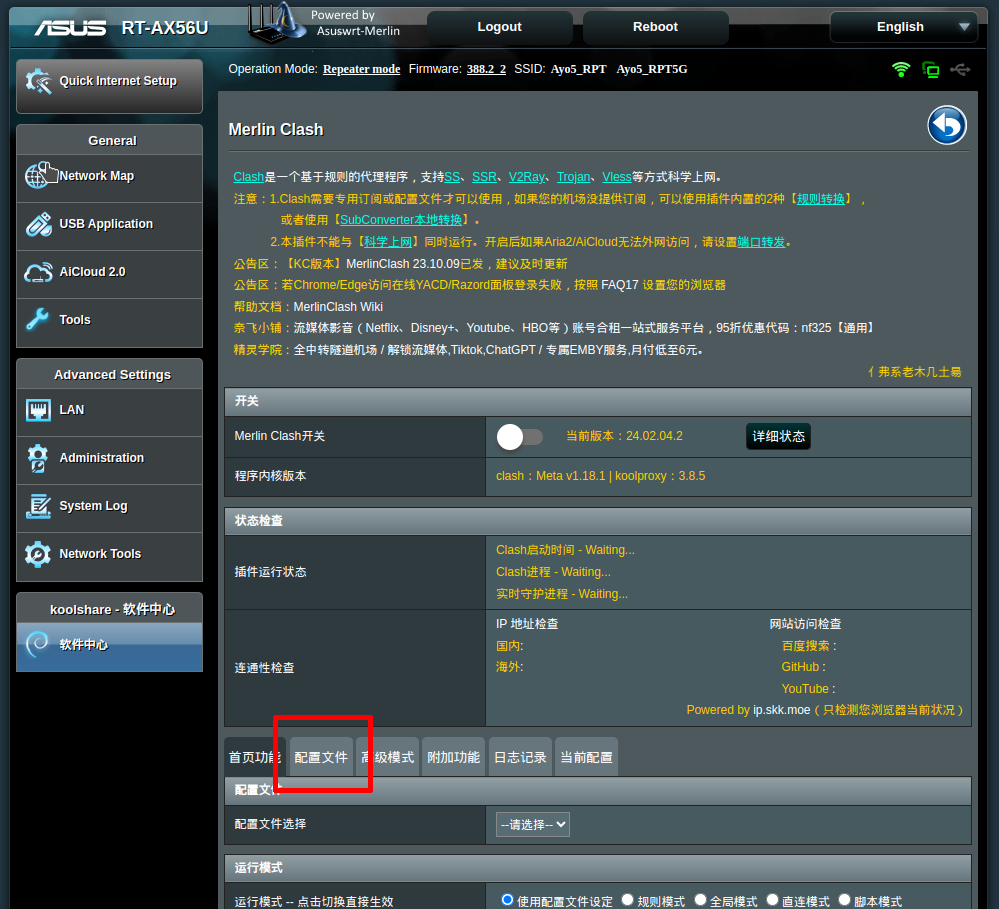Open Network Map menu item label
Screen dimensions: 999x909
pos(97,176)
